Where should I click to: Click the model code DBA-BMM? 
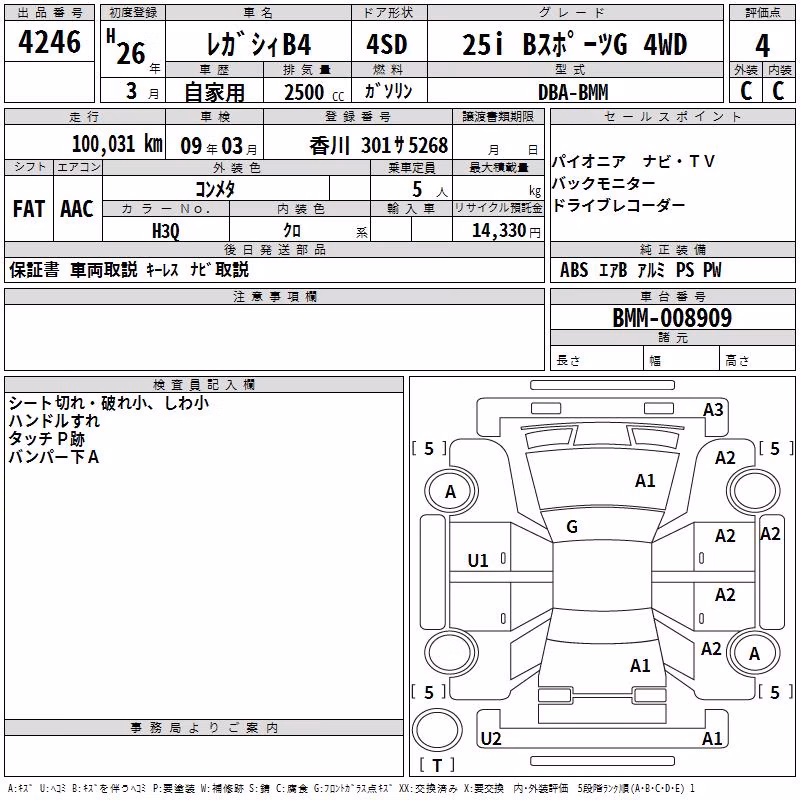(573, 92)
